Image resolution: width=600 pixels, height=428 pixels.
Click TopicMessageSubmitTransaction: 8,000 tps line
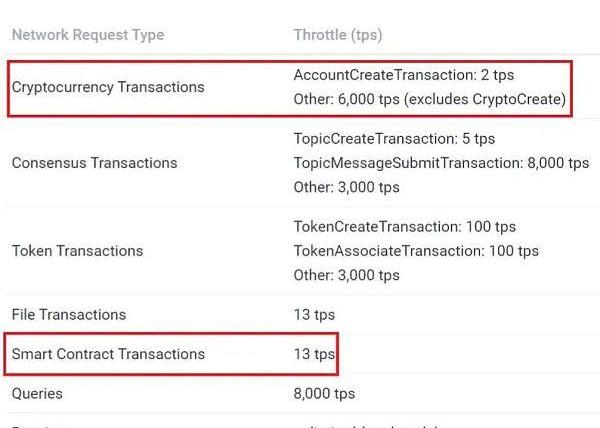click(442, 163)
